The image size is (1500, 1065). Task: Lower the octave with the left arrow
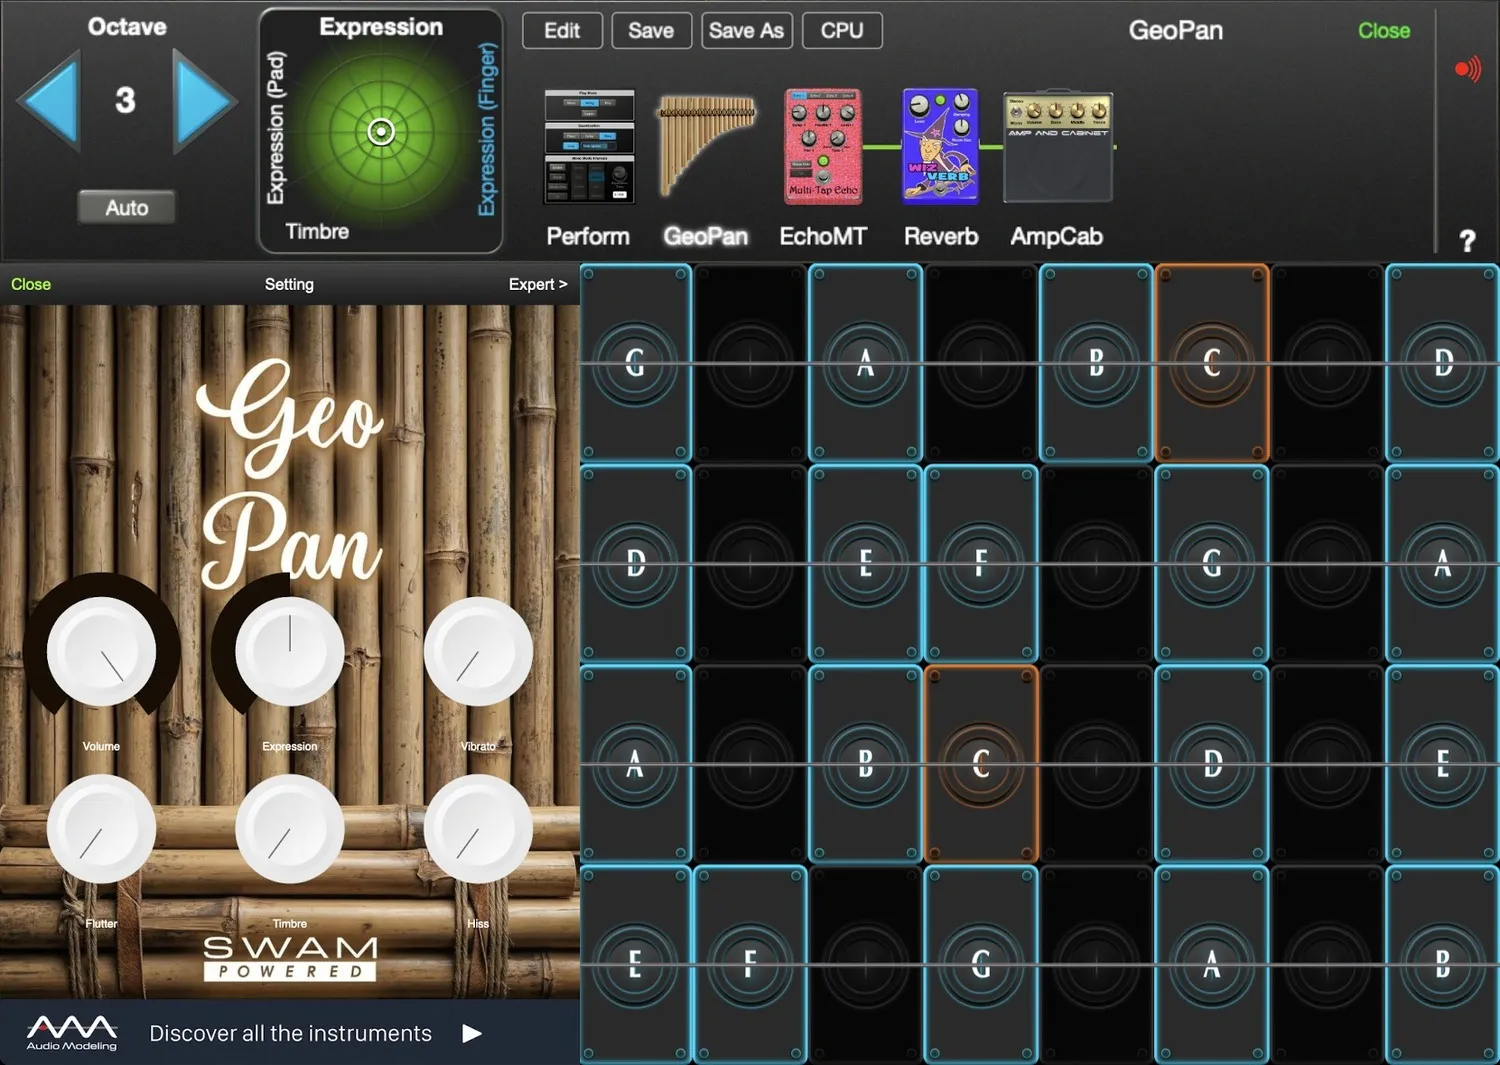(x=48, y=101)
